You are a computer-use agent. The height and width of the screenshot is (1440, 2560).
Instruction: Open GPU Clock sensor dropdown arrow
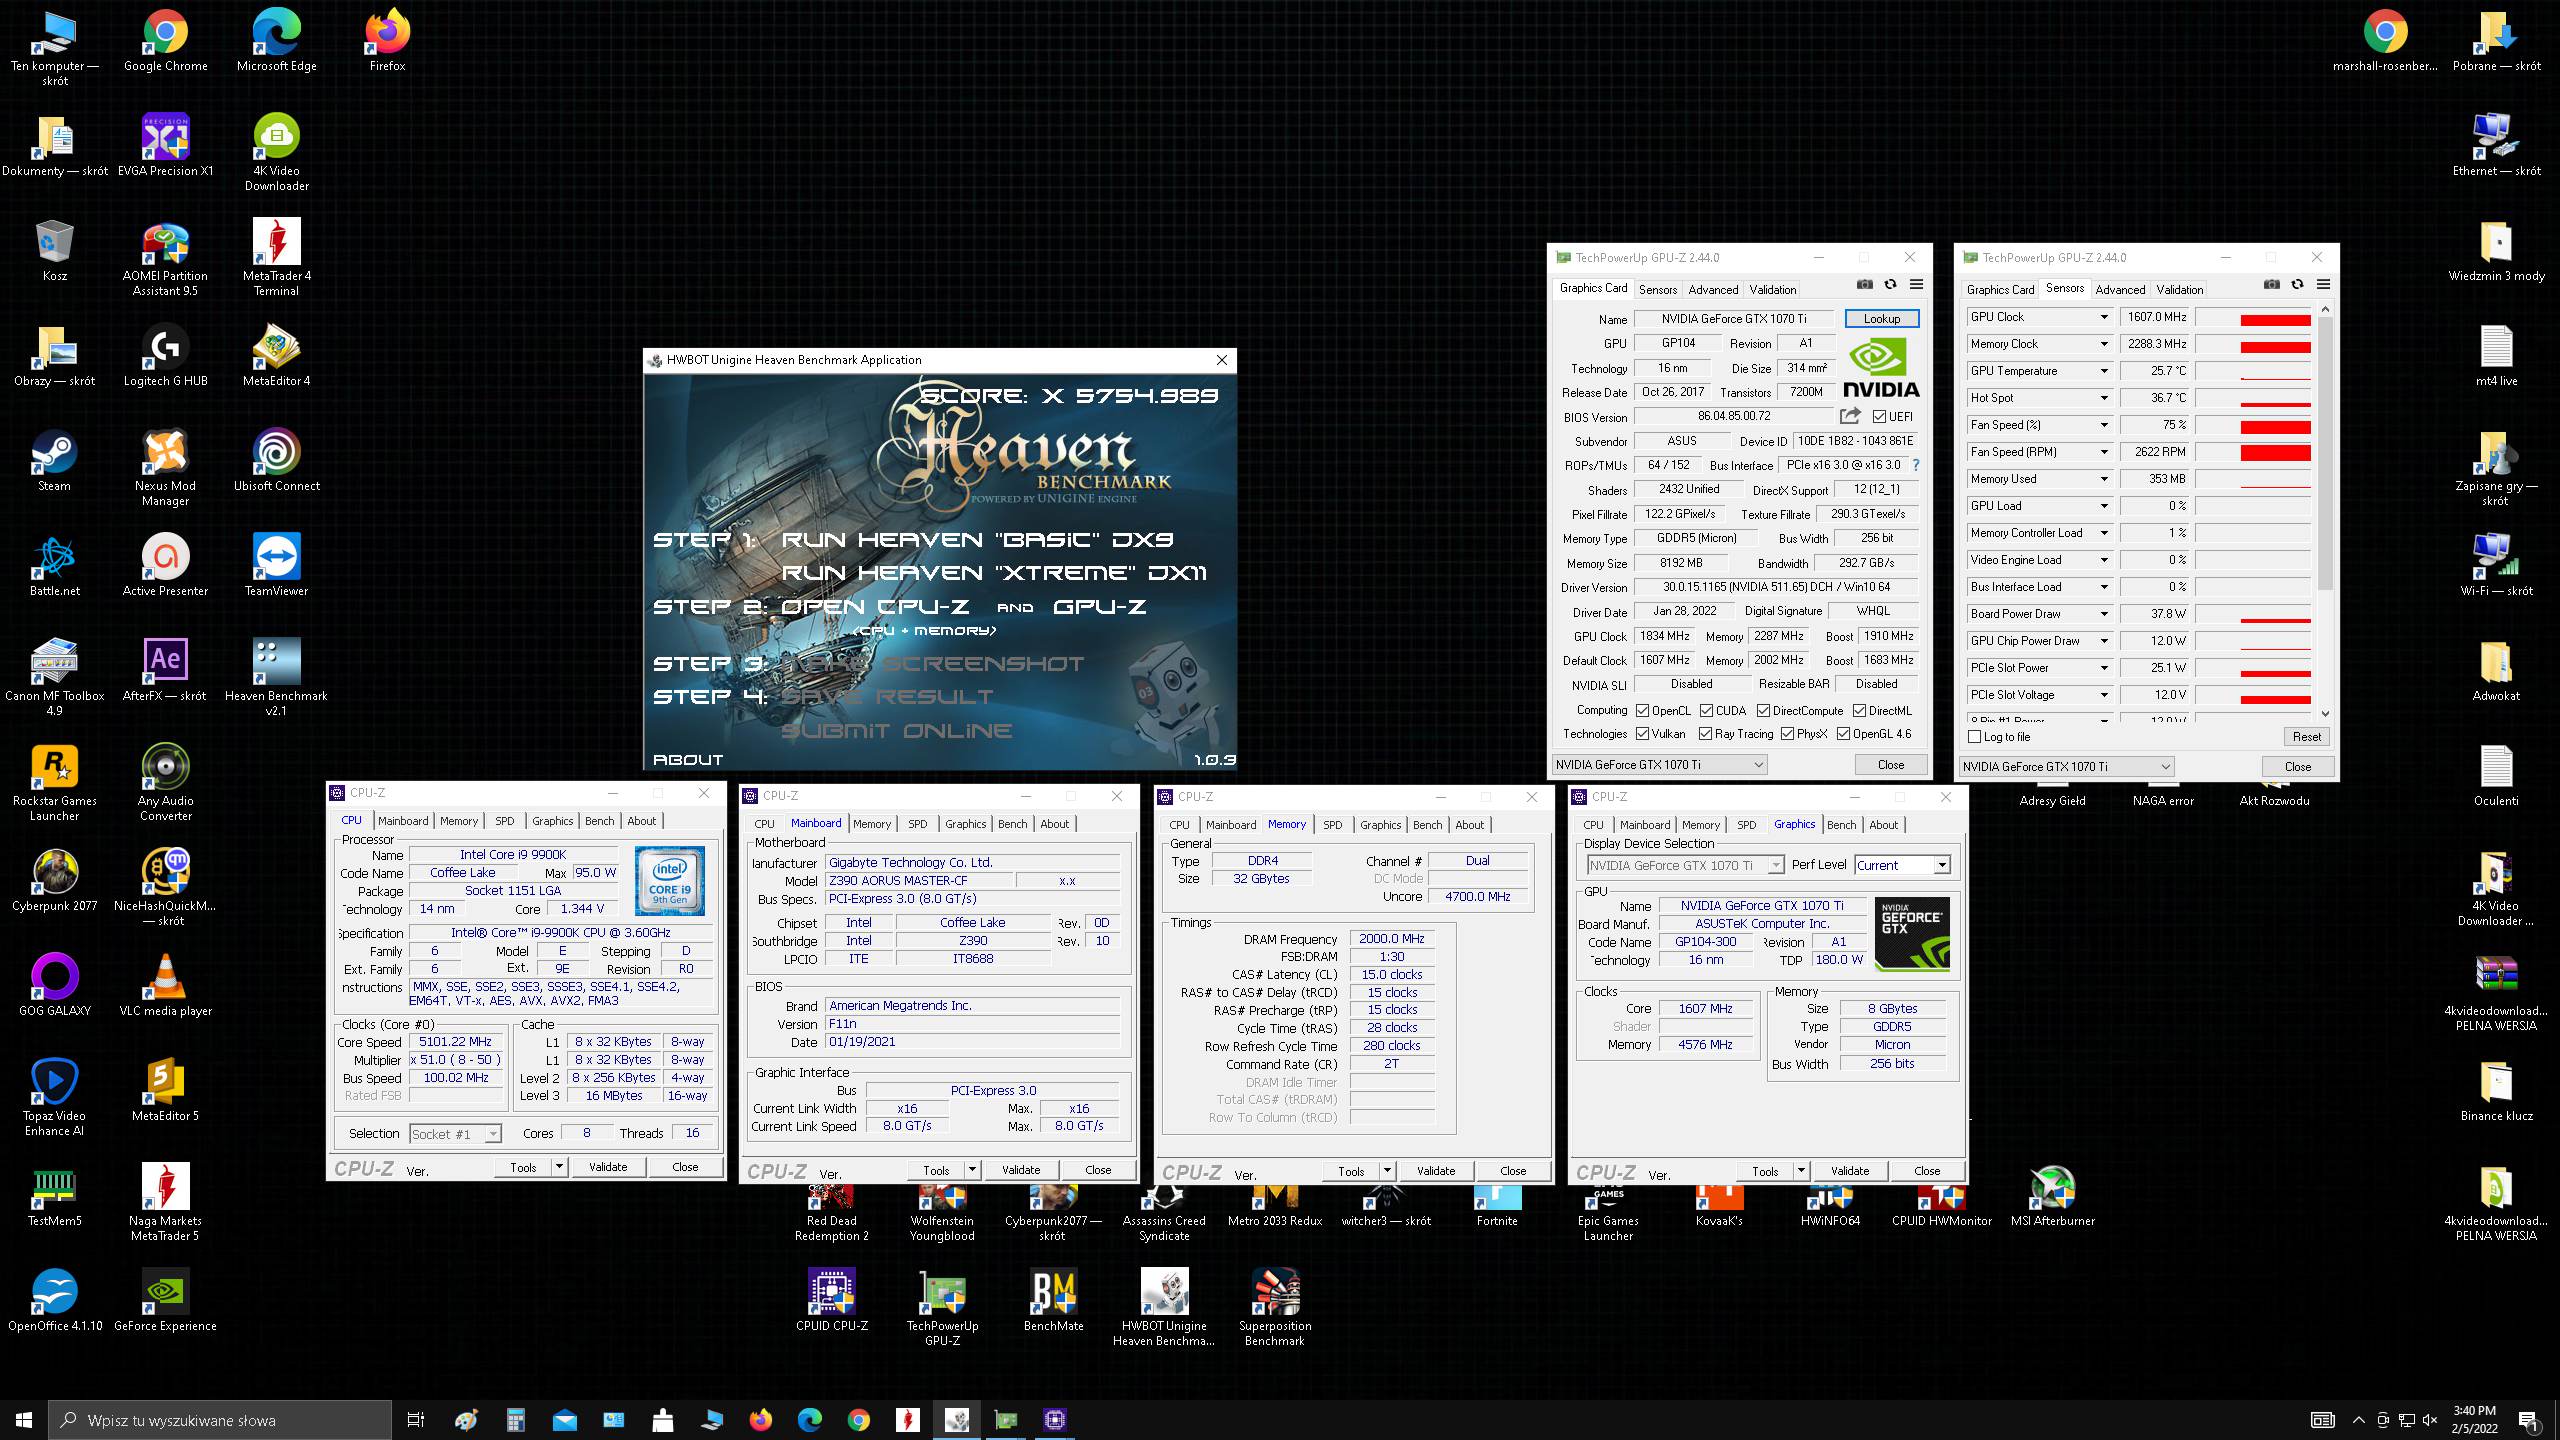coord(2103,317)
